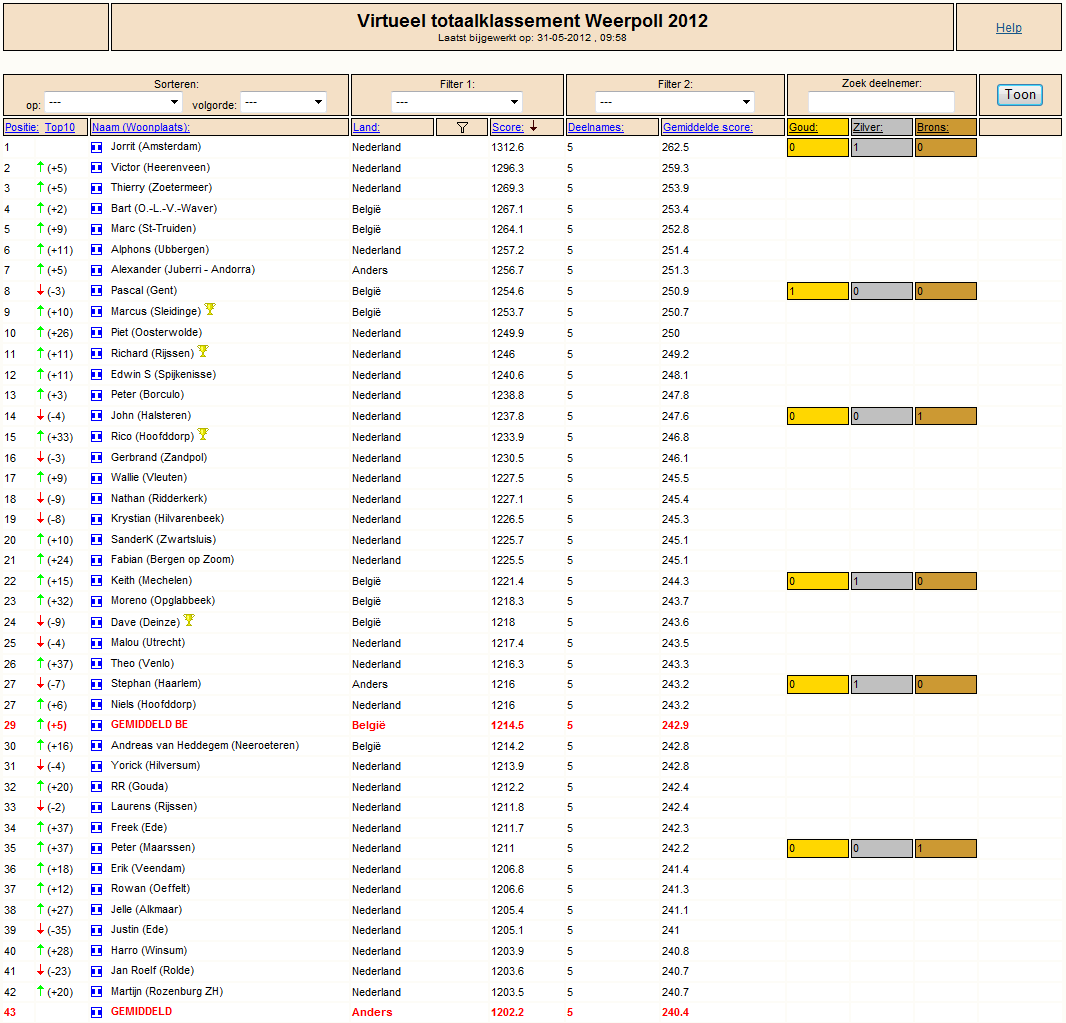Click the blue info icon next to Thierry (Zoetermeer)

[x=97, y=188]
